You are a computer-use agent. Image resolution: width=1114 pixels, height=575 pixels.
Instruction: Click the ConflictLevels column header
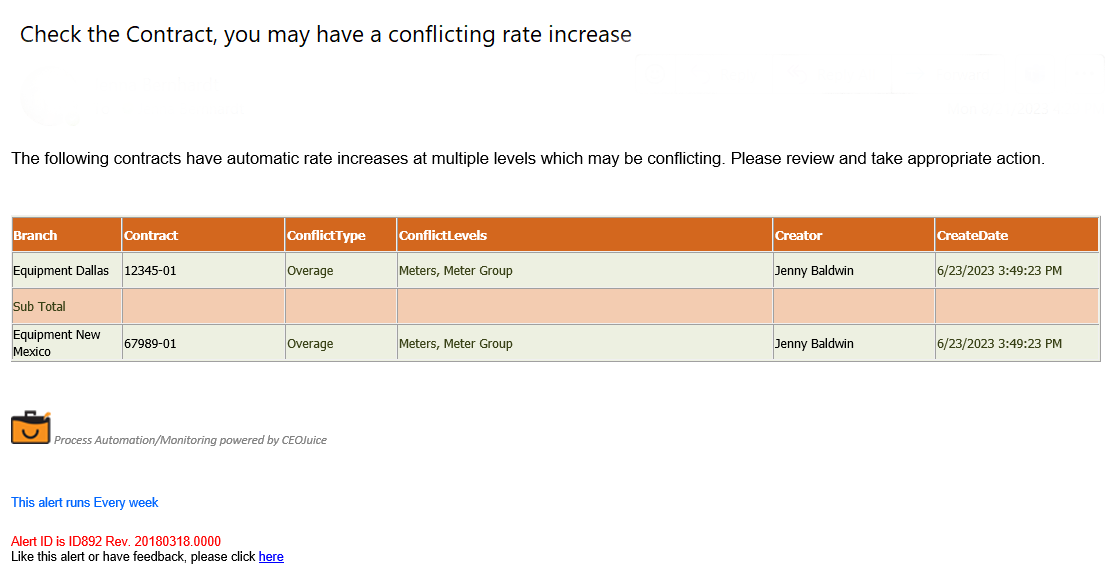coord(443,236)
